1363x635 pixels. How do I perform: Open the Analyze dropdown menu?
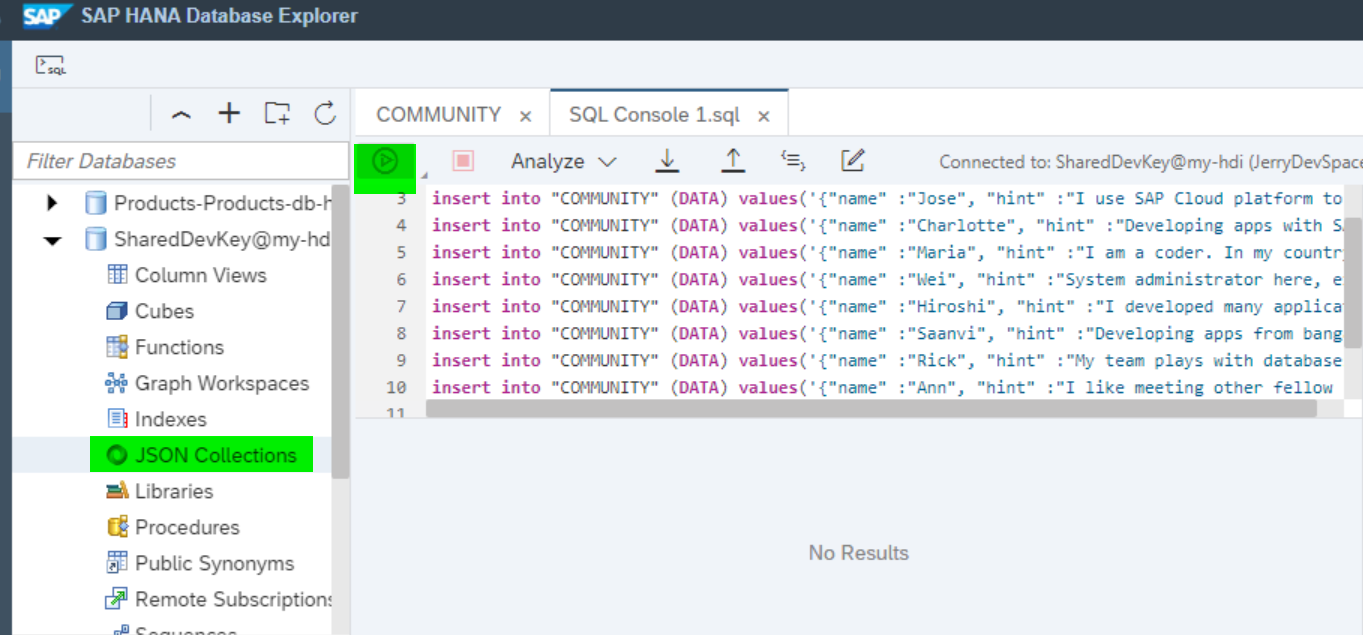point(564,161)
